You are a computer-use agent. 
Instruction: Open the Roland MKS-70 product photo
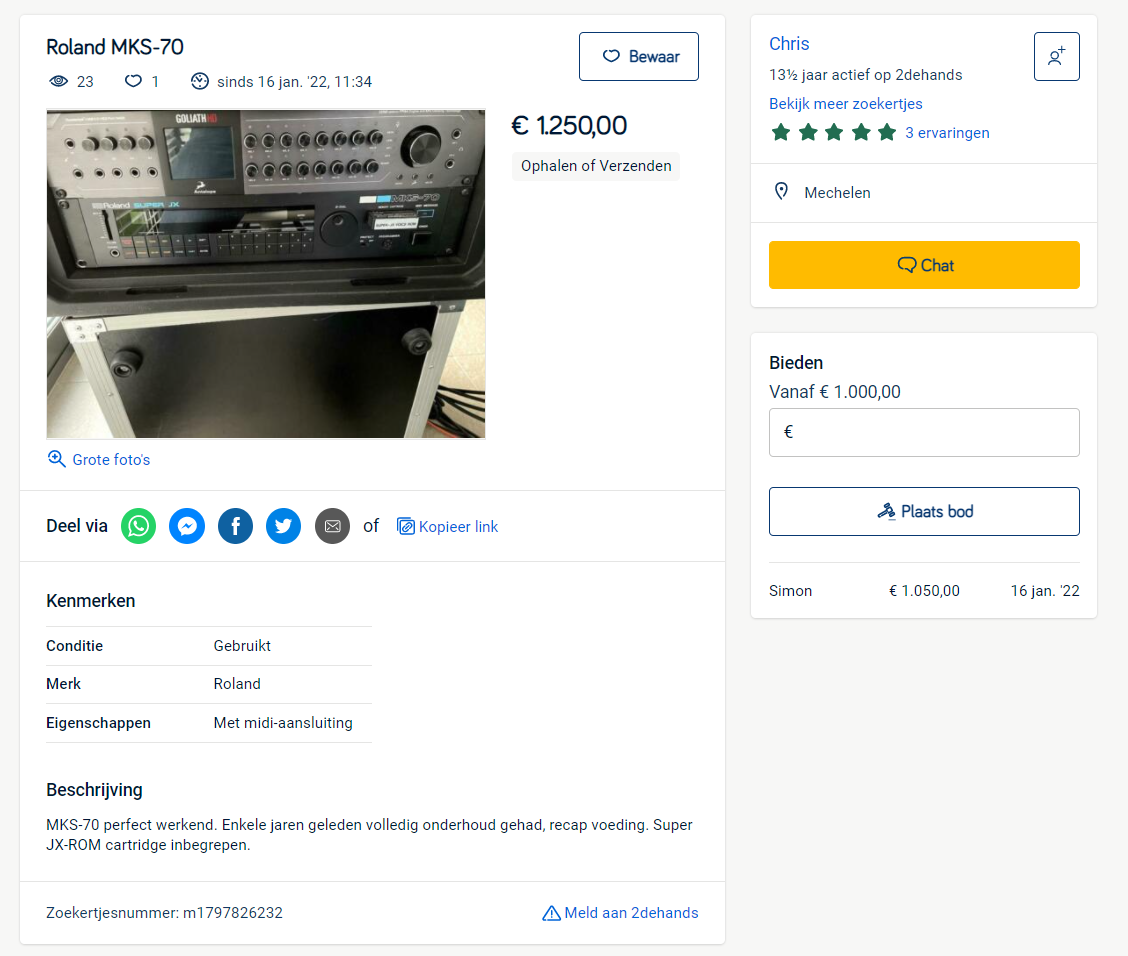265,273
